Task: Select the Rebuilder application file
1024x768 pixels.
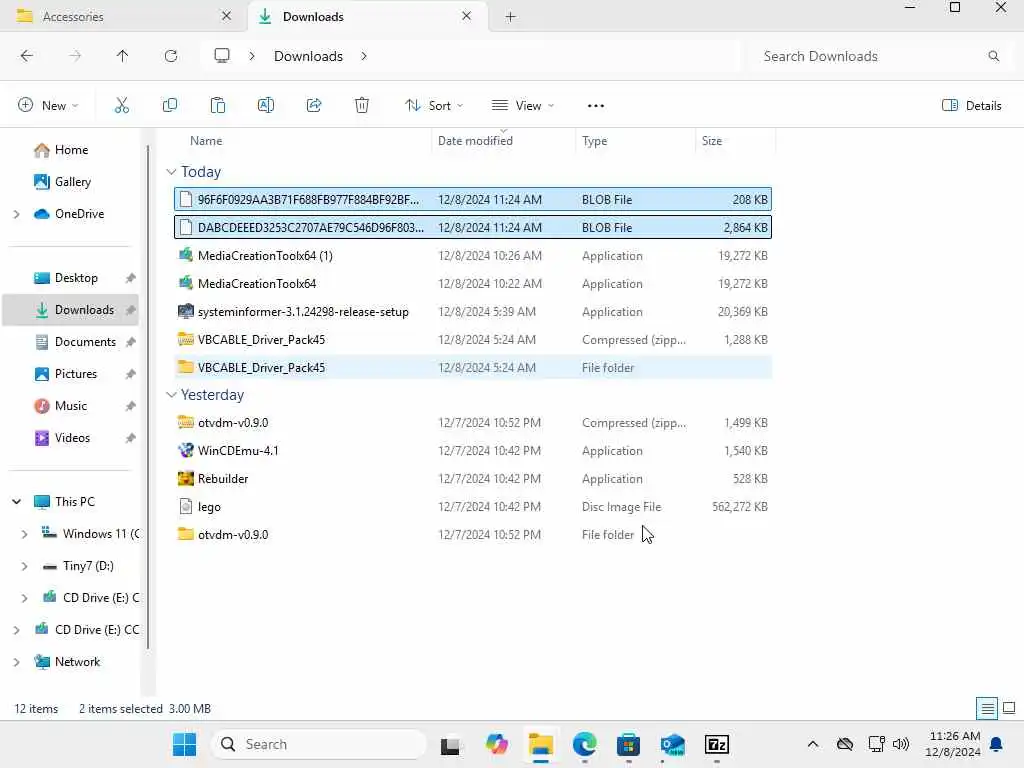Action: click(473, 479)
